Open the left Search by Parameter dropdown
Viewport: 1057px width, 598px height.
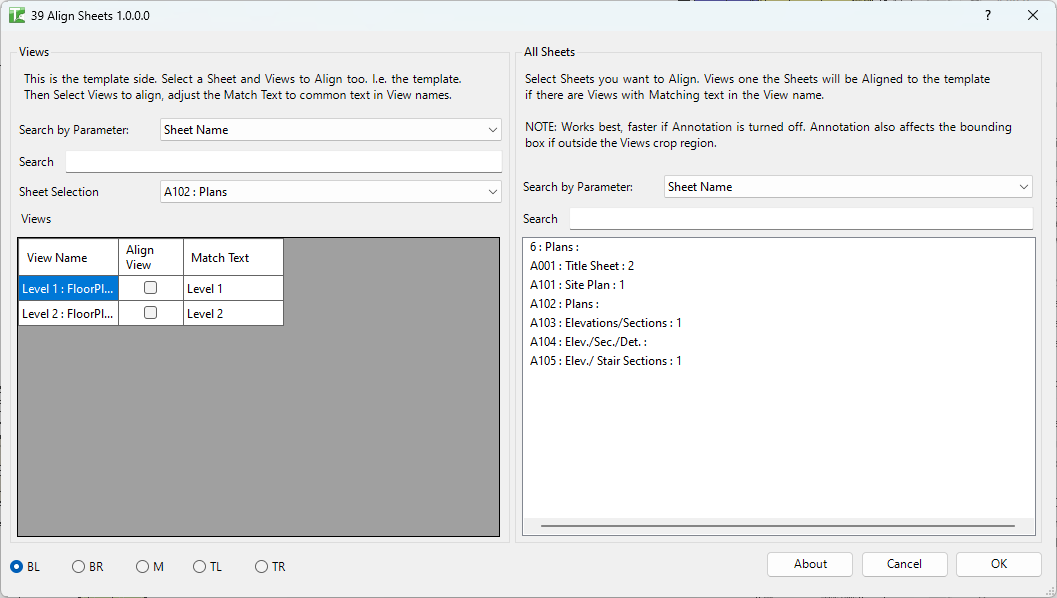pos(330,130)
